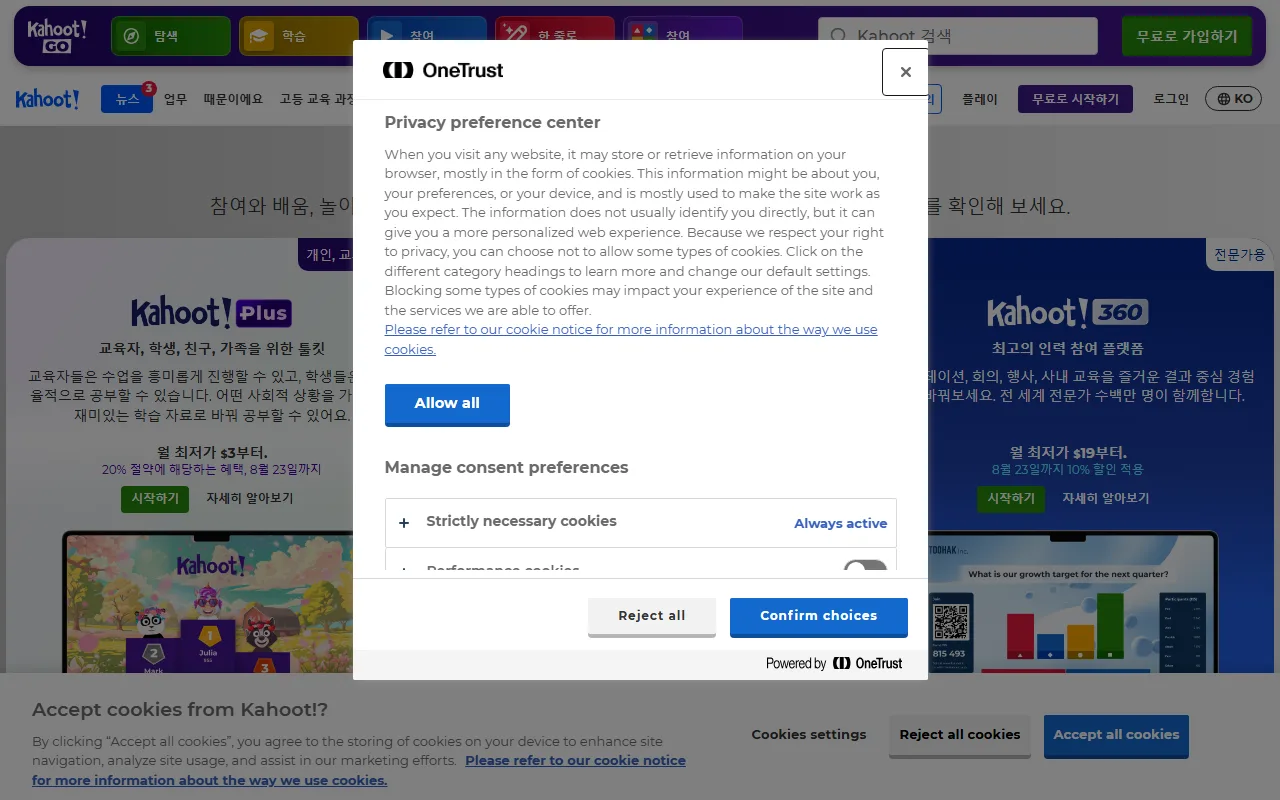Open the 업무 menu item
Image resolution: width=1280 pixels, height=800 pixels.
point(175,99)
